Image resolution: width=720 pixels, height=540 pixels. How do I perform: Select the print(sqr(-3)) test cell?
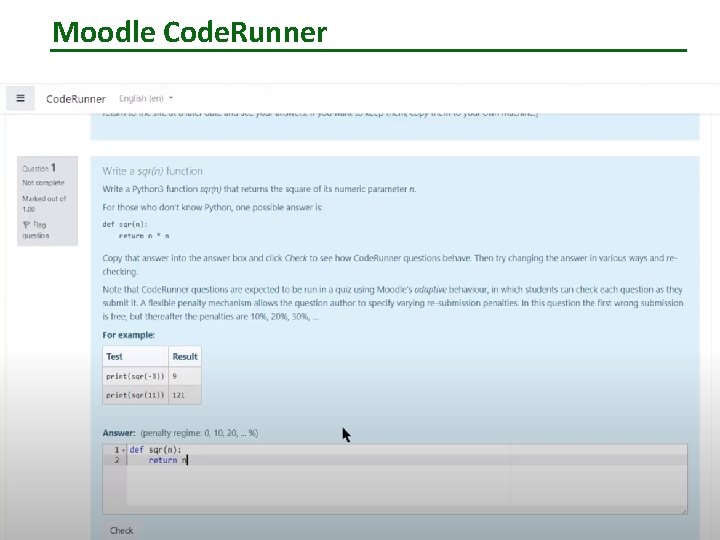pyautogui.click(x=135, y=376)
